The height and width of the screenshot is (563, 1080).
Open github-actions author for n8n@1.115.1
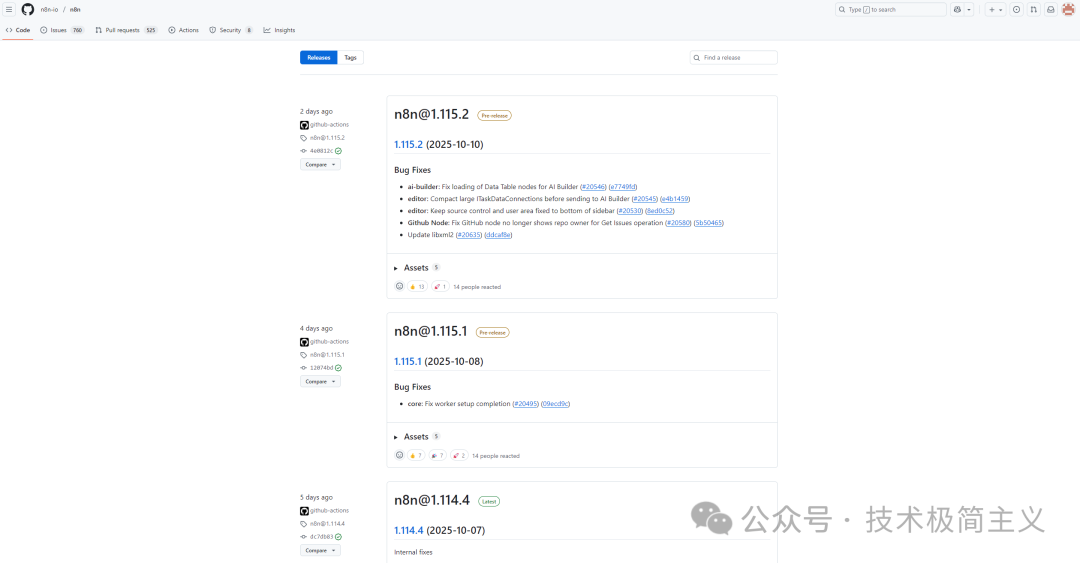tap(329, 342)
